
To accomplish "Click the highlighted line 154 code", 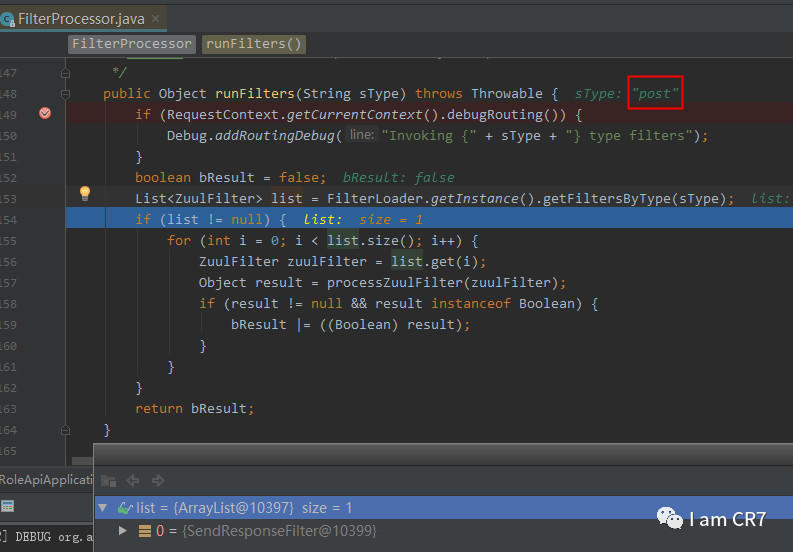I will [210, 220].
